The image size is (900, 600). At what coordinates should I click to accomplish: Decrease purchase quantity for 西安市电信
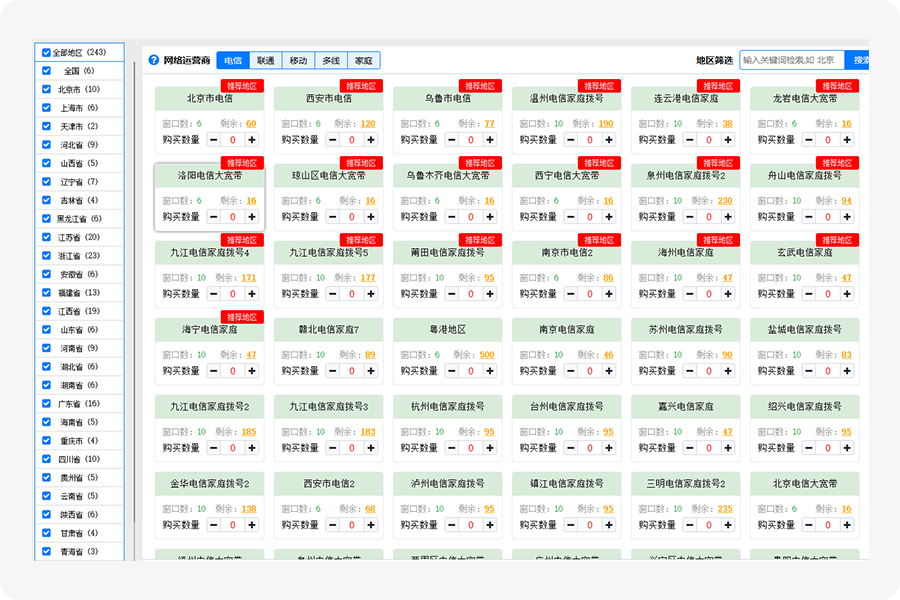tap(333, 140)
